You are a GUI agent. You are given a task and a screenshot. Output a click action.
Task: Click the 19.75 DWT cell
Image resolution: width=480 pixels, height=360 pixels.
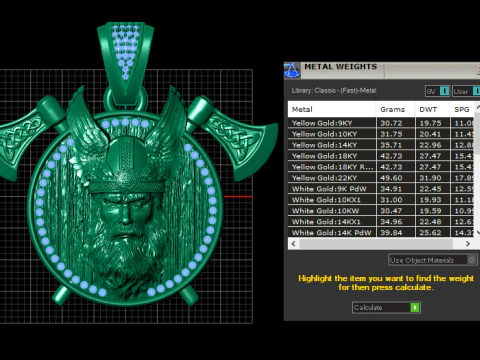[x=433, y=123]
